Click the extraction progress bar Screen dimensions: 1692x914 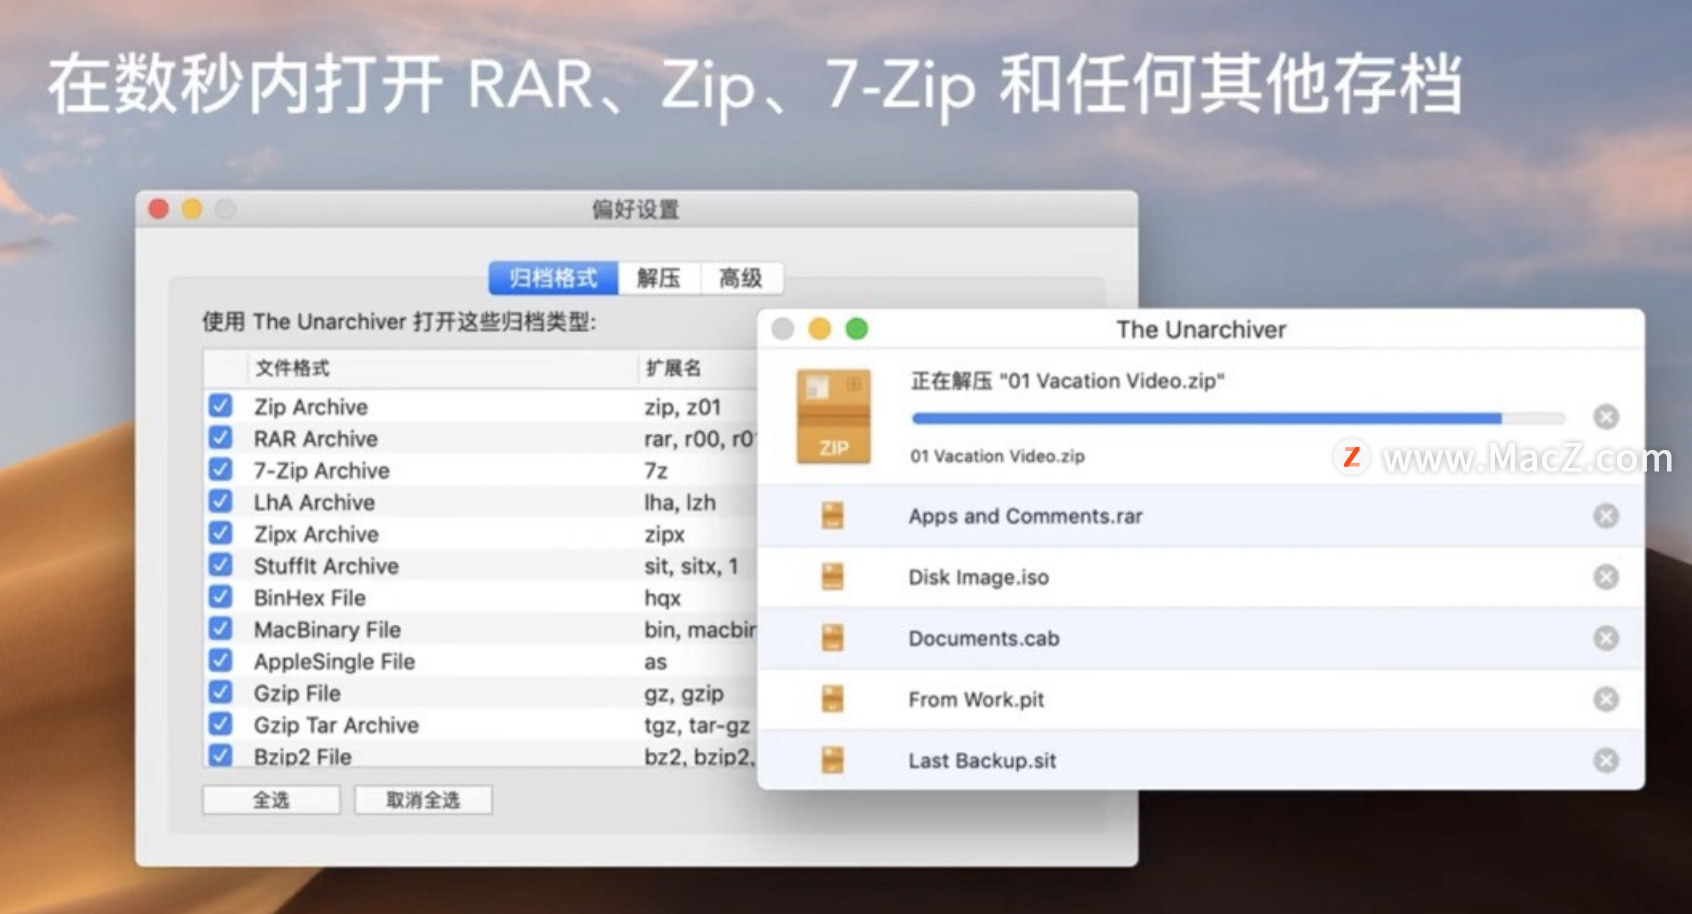[x=1238, y=418]
